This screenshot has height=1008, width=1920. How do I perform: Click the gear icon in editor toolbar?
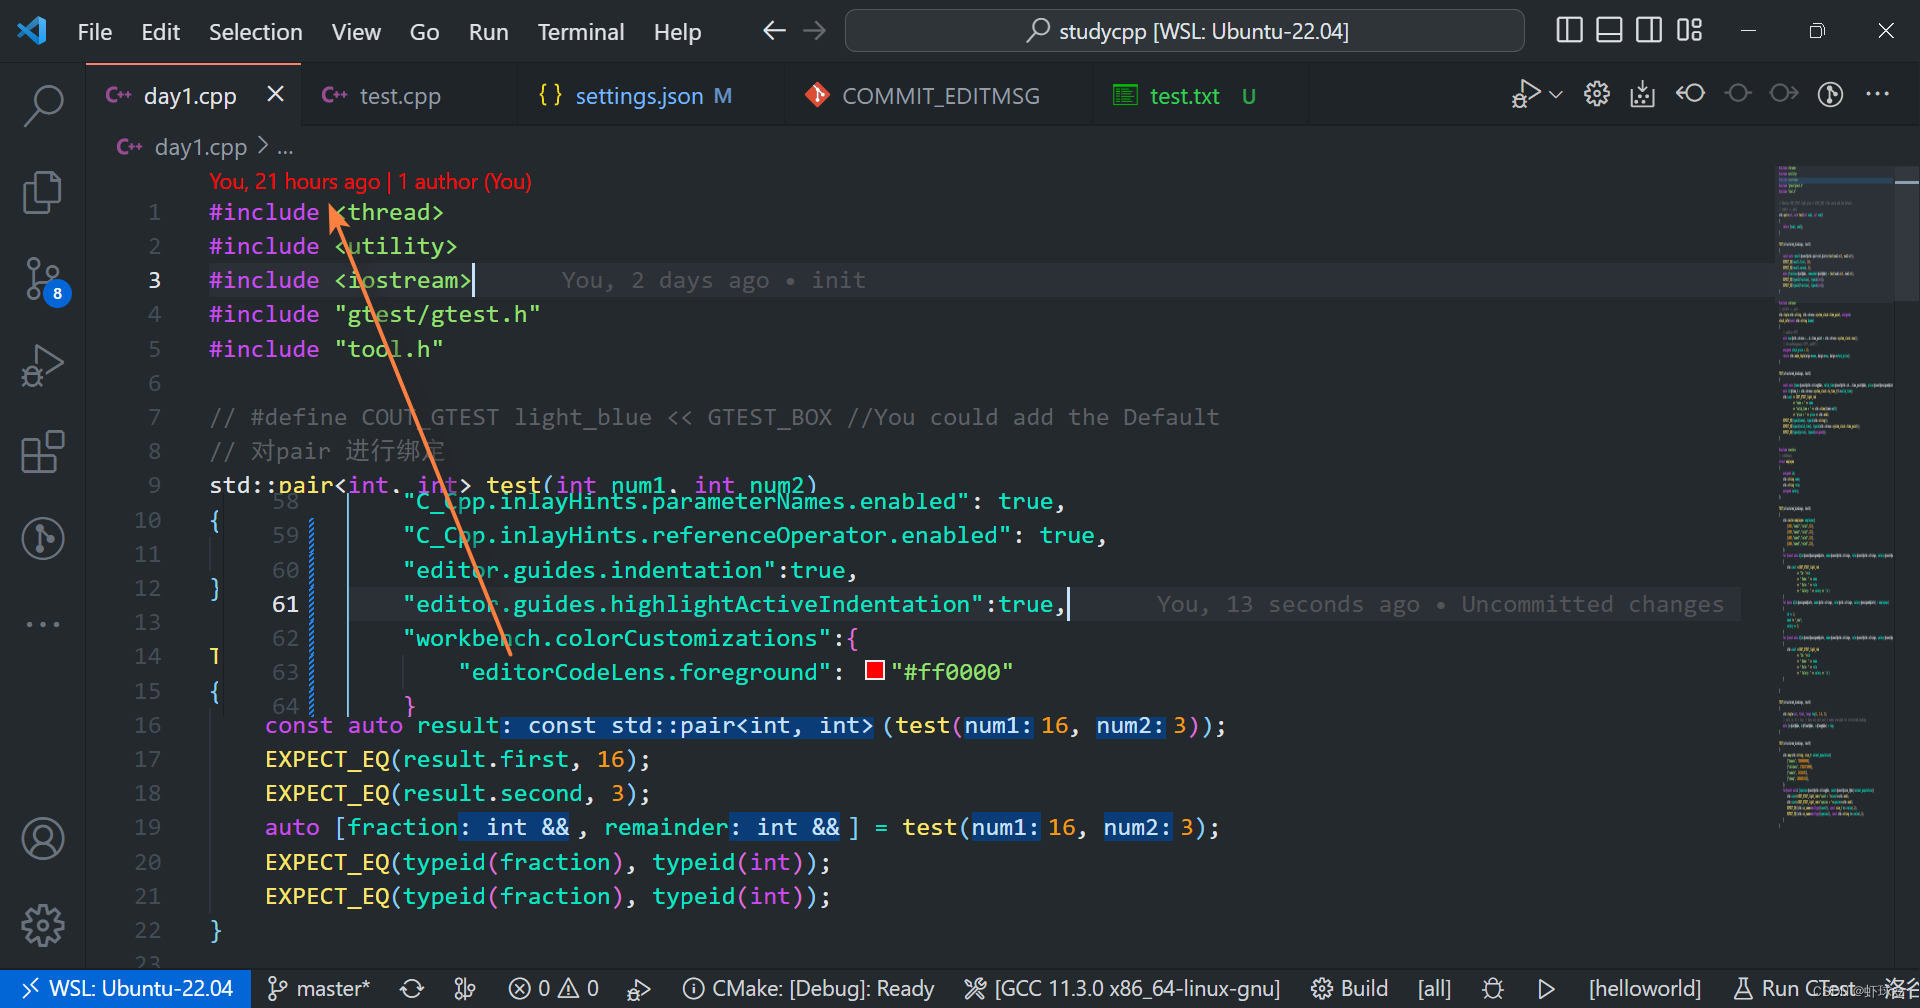(x=1597, y=94)
